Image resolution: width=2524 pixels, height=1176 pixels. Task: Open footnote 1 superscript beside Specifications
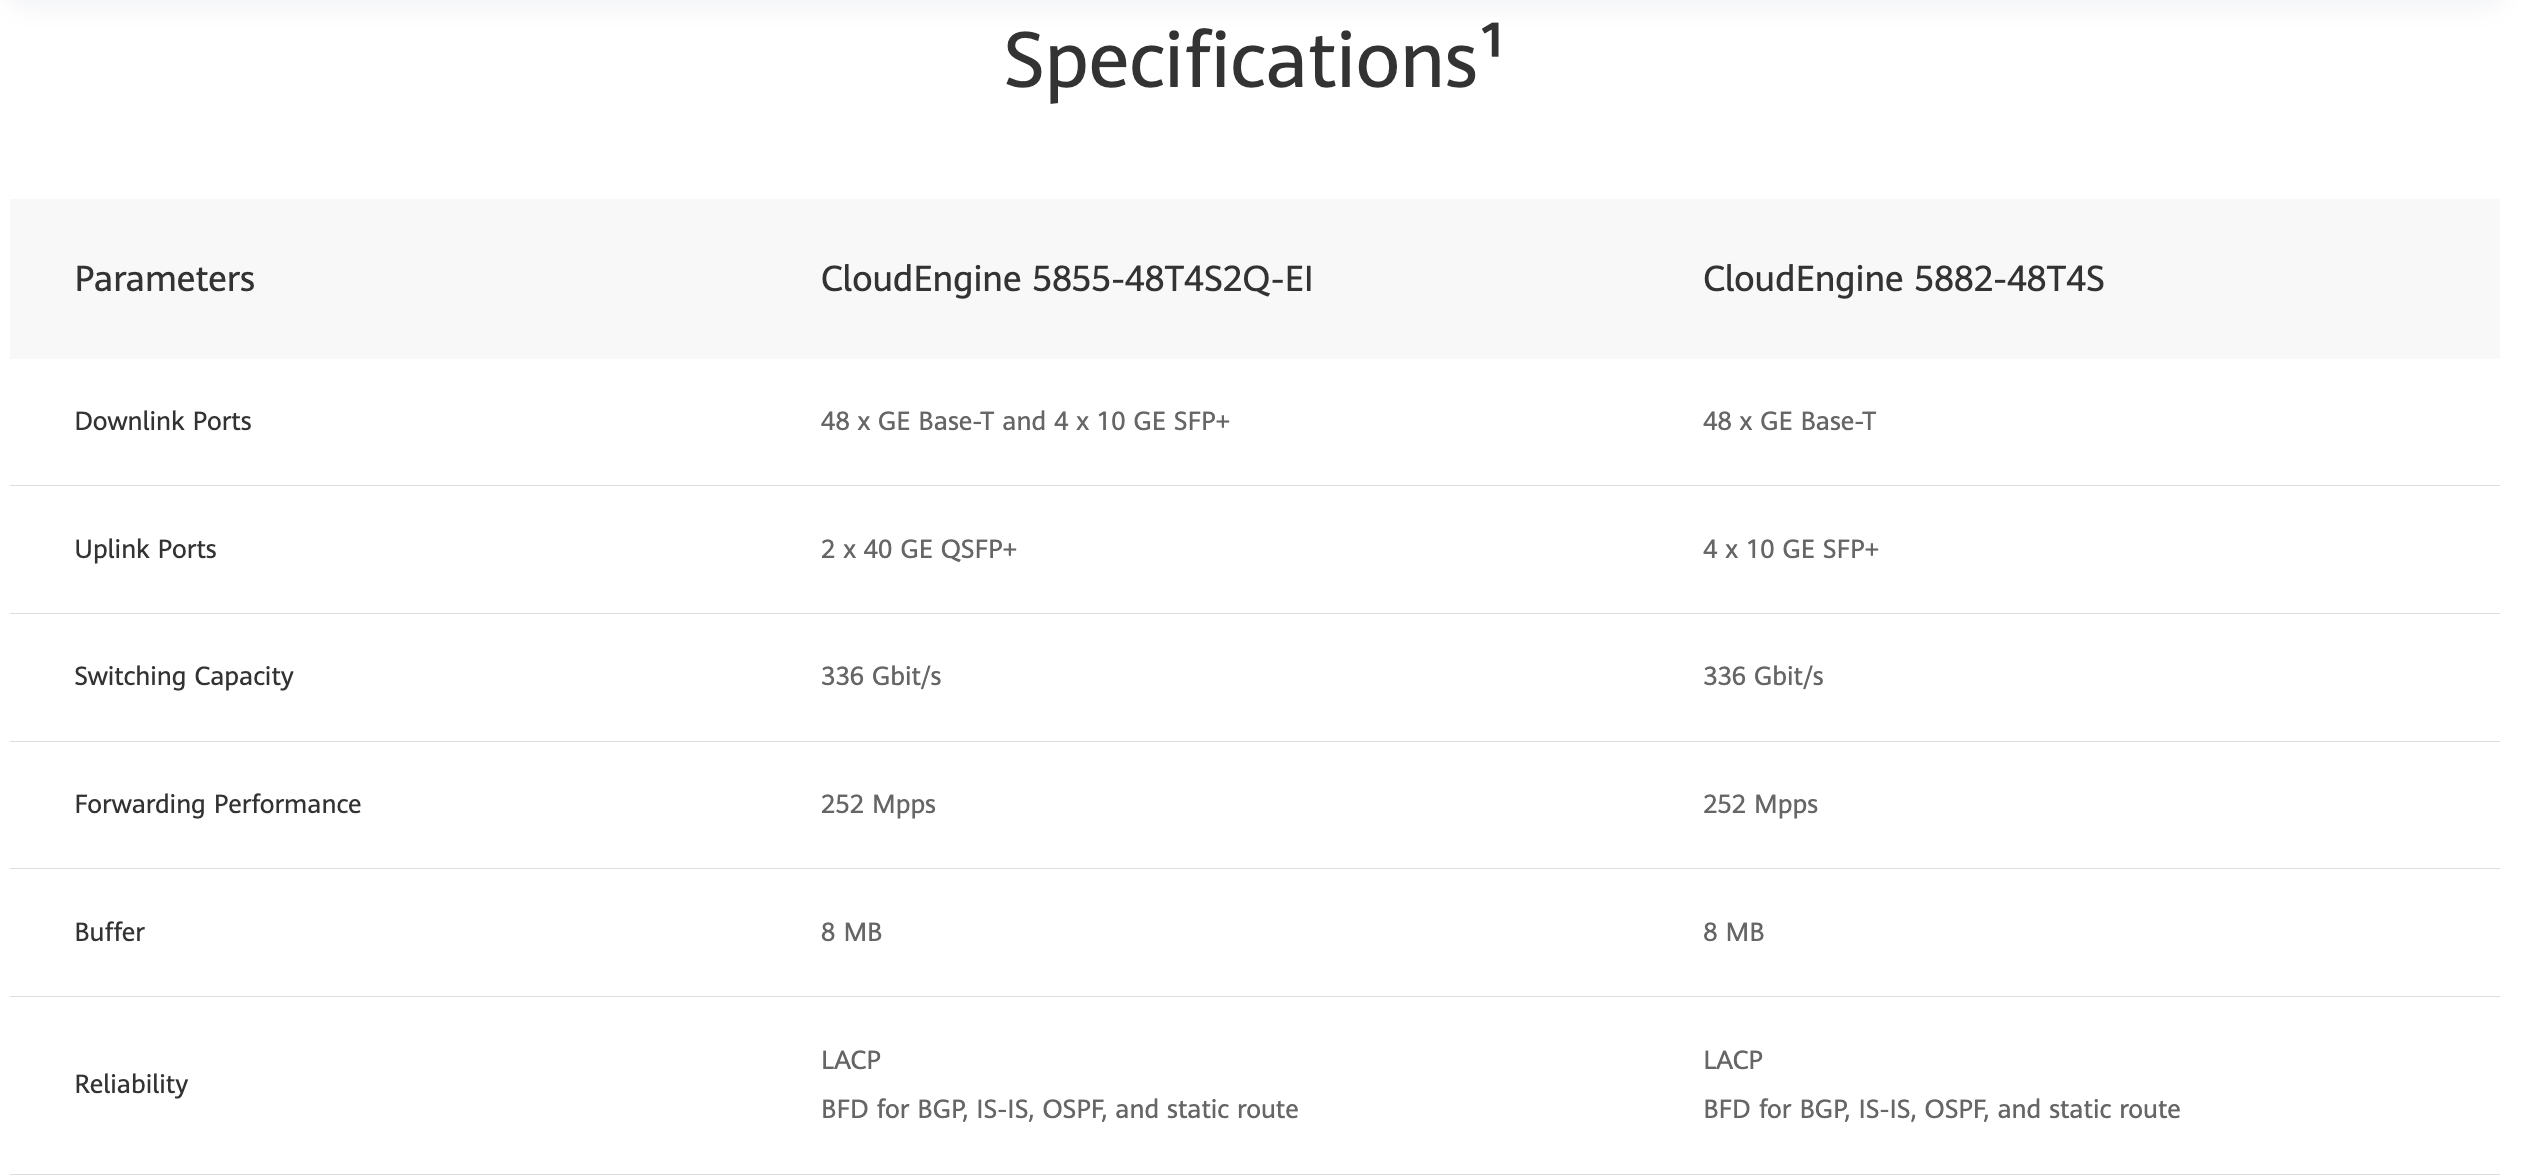tap(1492, 42)
